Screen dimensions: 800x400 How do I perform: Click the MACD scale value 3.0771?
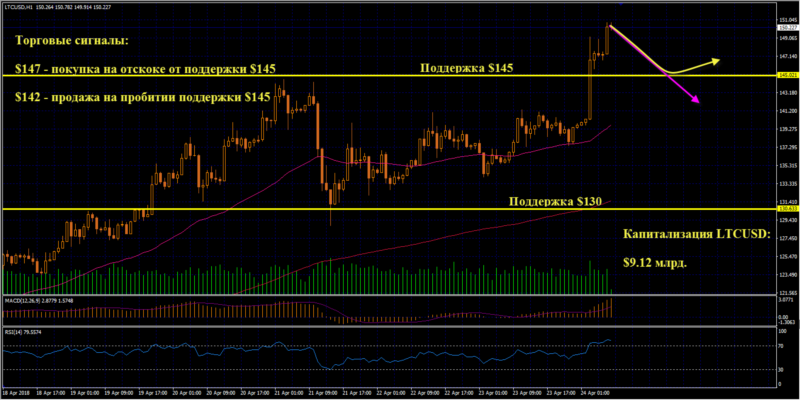click(x=786, y=301)
